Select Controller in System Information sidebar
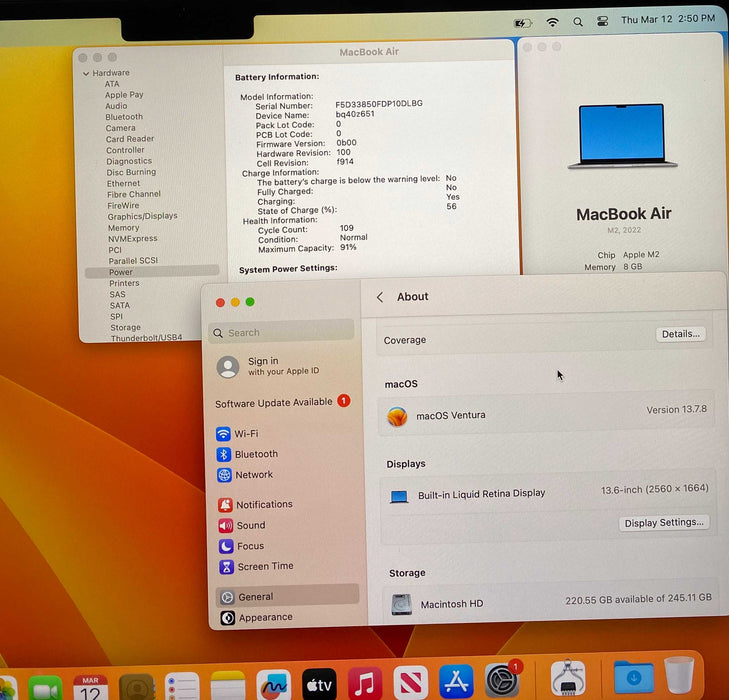The image size is (729, 700). (125, 150)
